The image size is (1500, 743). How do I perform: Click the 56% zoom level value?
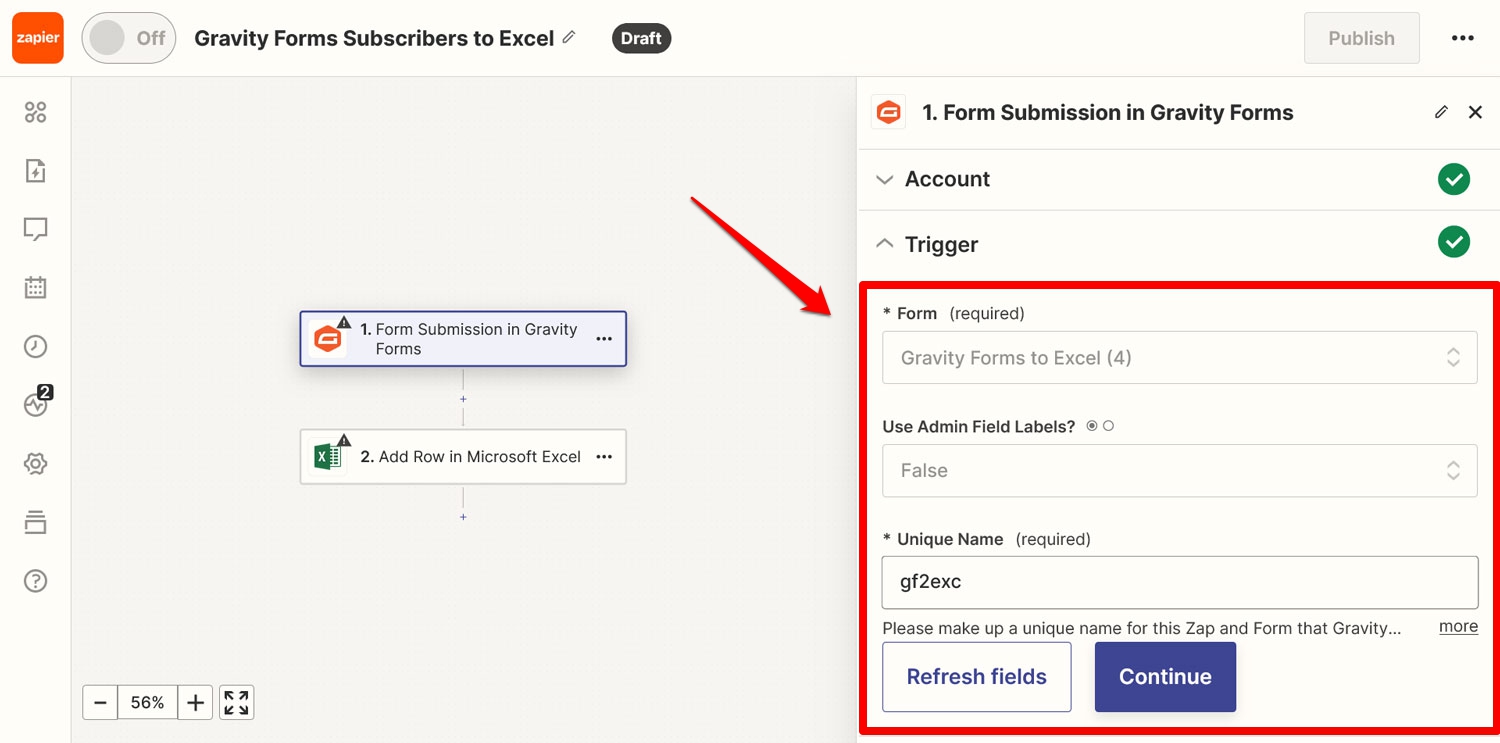tap(147, 702)
